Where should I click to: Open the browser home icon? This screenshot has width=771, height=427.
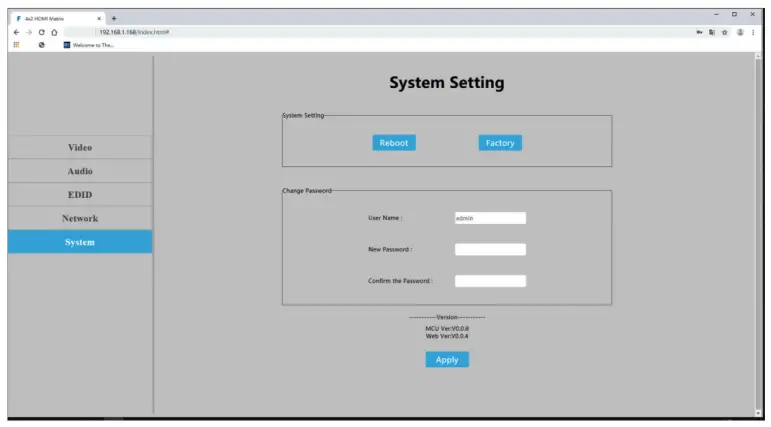point(54,32)
